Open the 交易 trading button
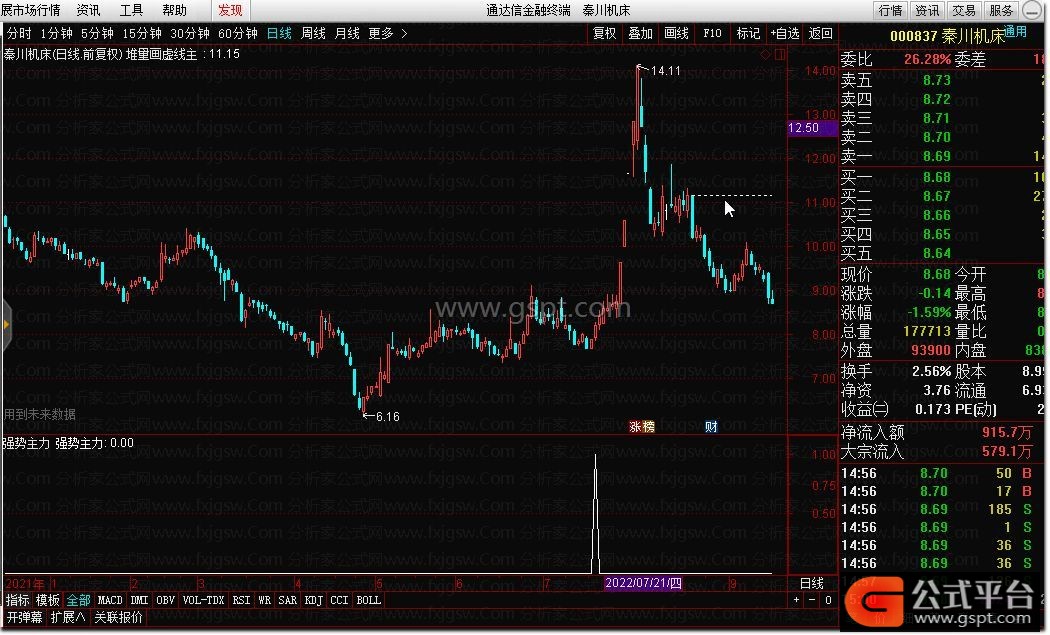Screen dimensions: 1050x635 pos(964,10)
